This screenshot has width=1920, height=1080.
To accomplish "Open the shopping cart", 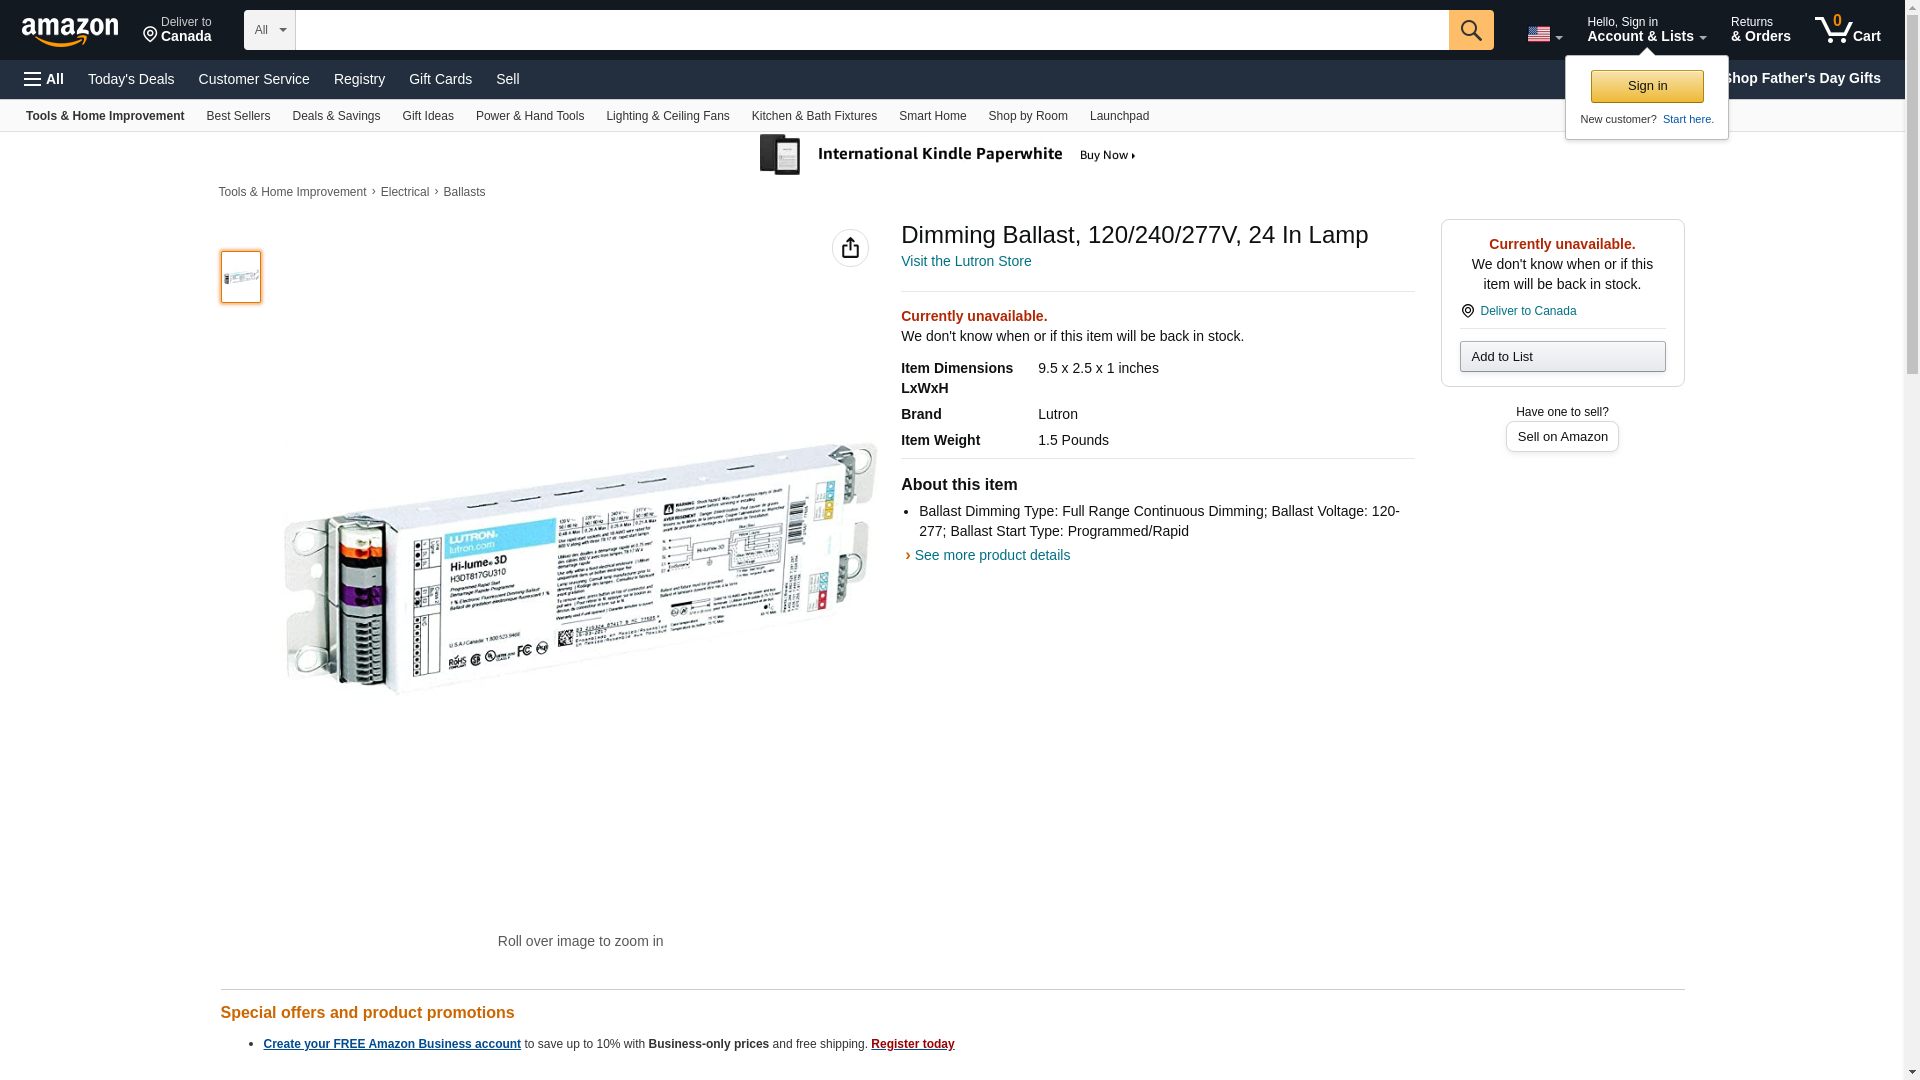I will pyautogui.click(x=1847, y=30).
